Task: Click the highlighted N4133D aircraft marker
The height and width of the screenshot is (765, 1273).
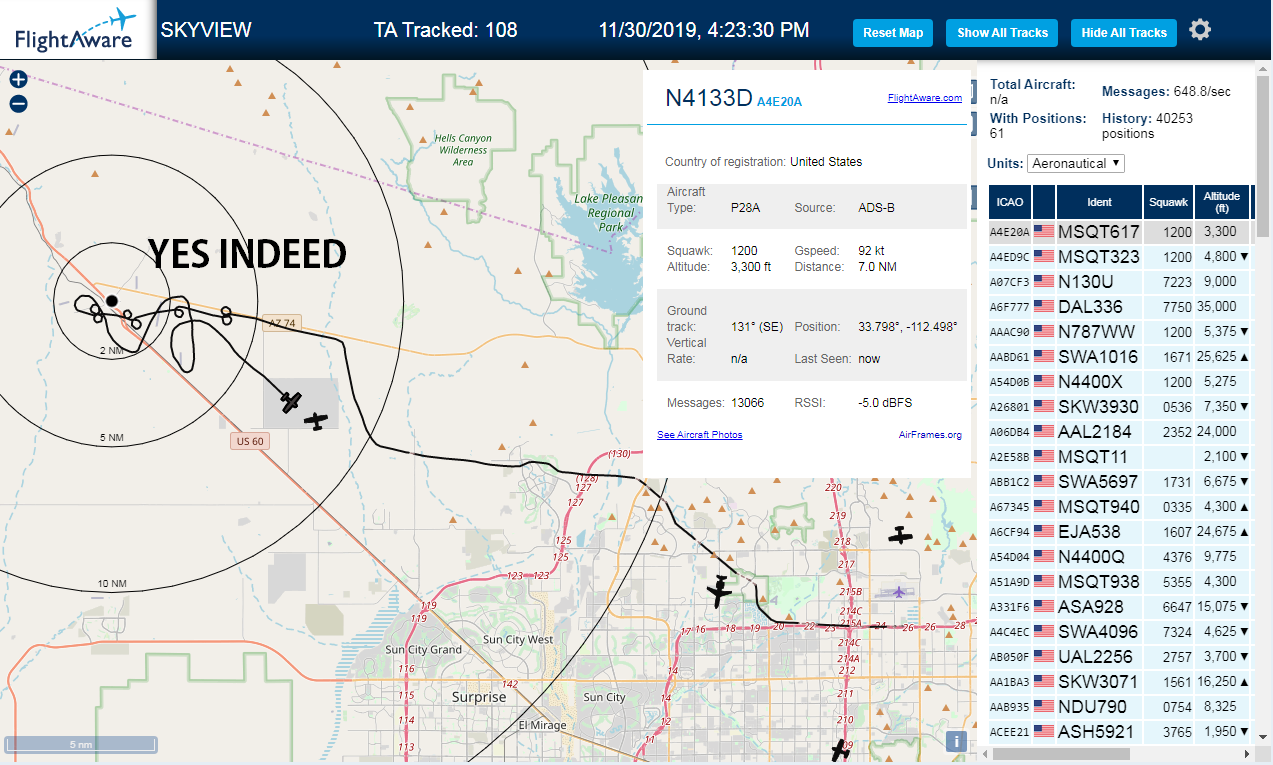Action: [291, 402]
